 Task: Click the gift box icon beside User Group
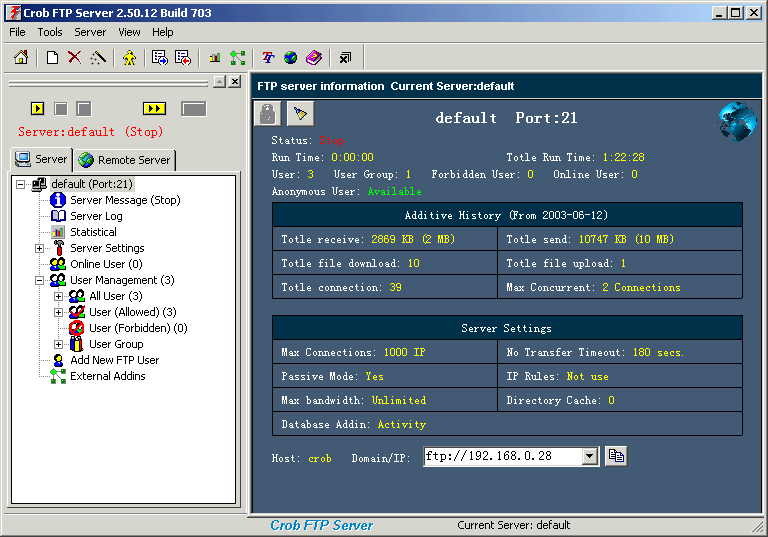[x=76, y=344]
